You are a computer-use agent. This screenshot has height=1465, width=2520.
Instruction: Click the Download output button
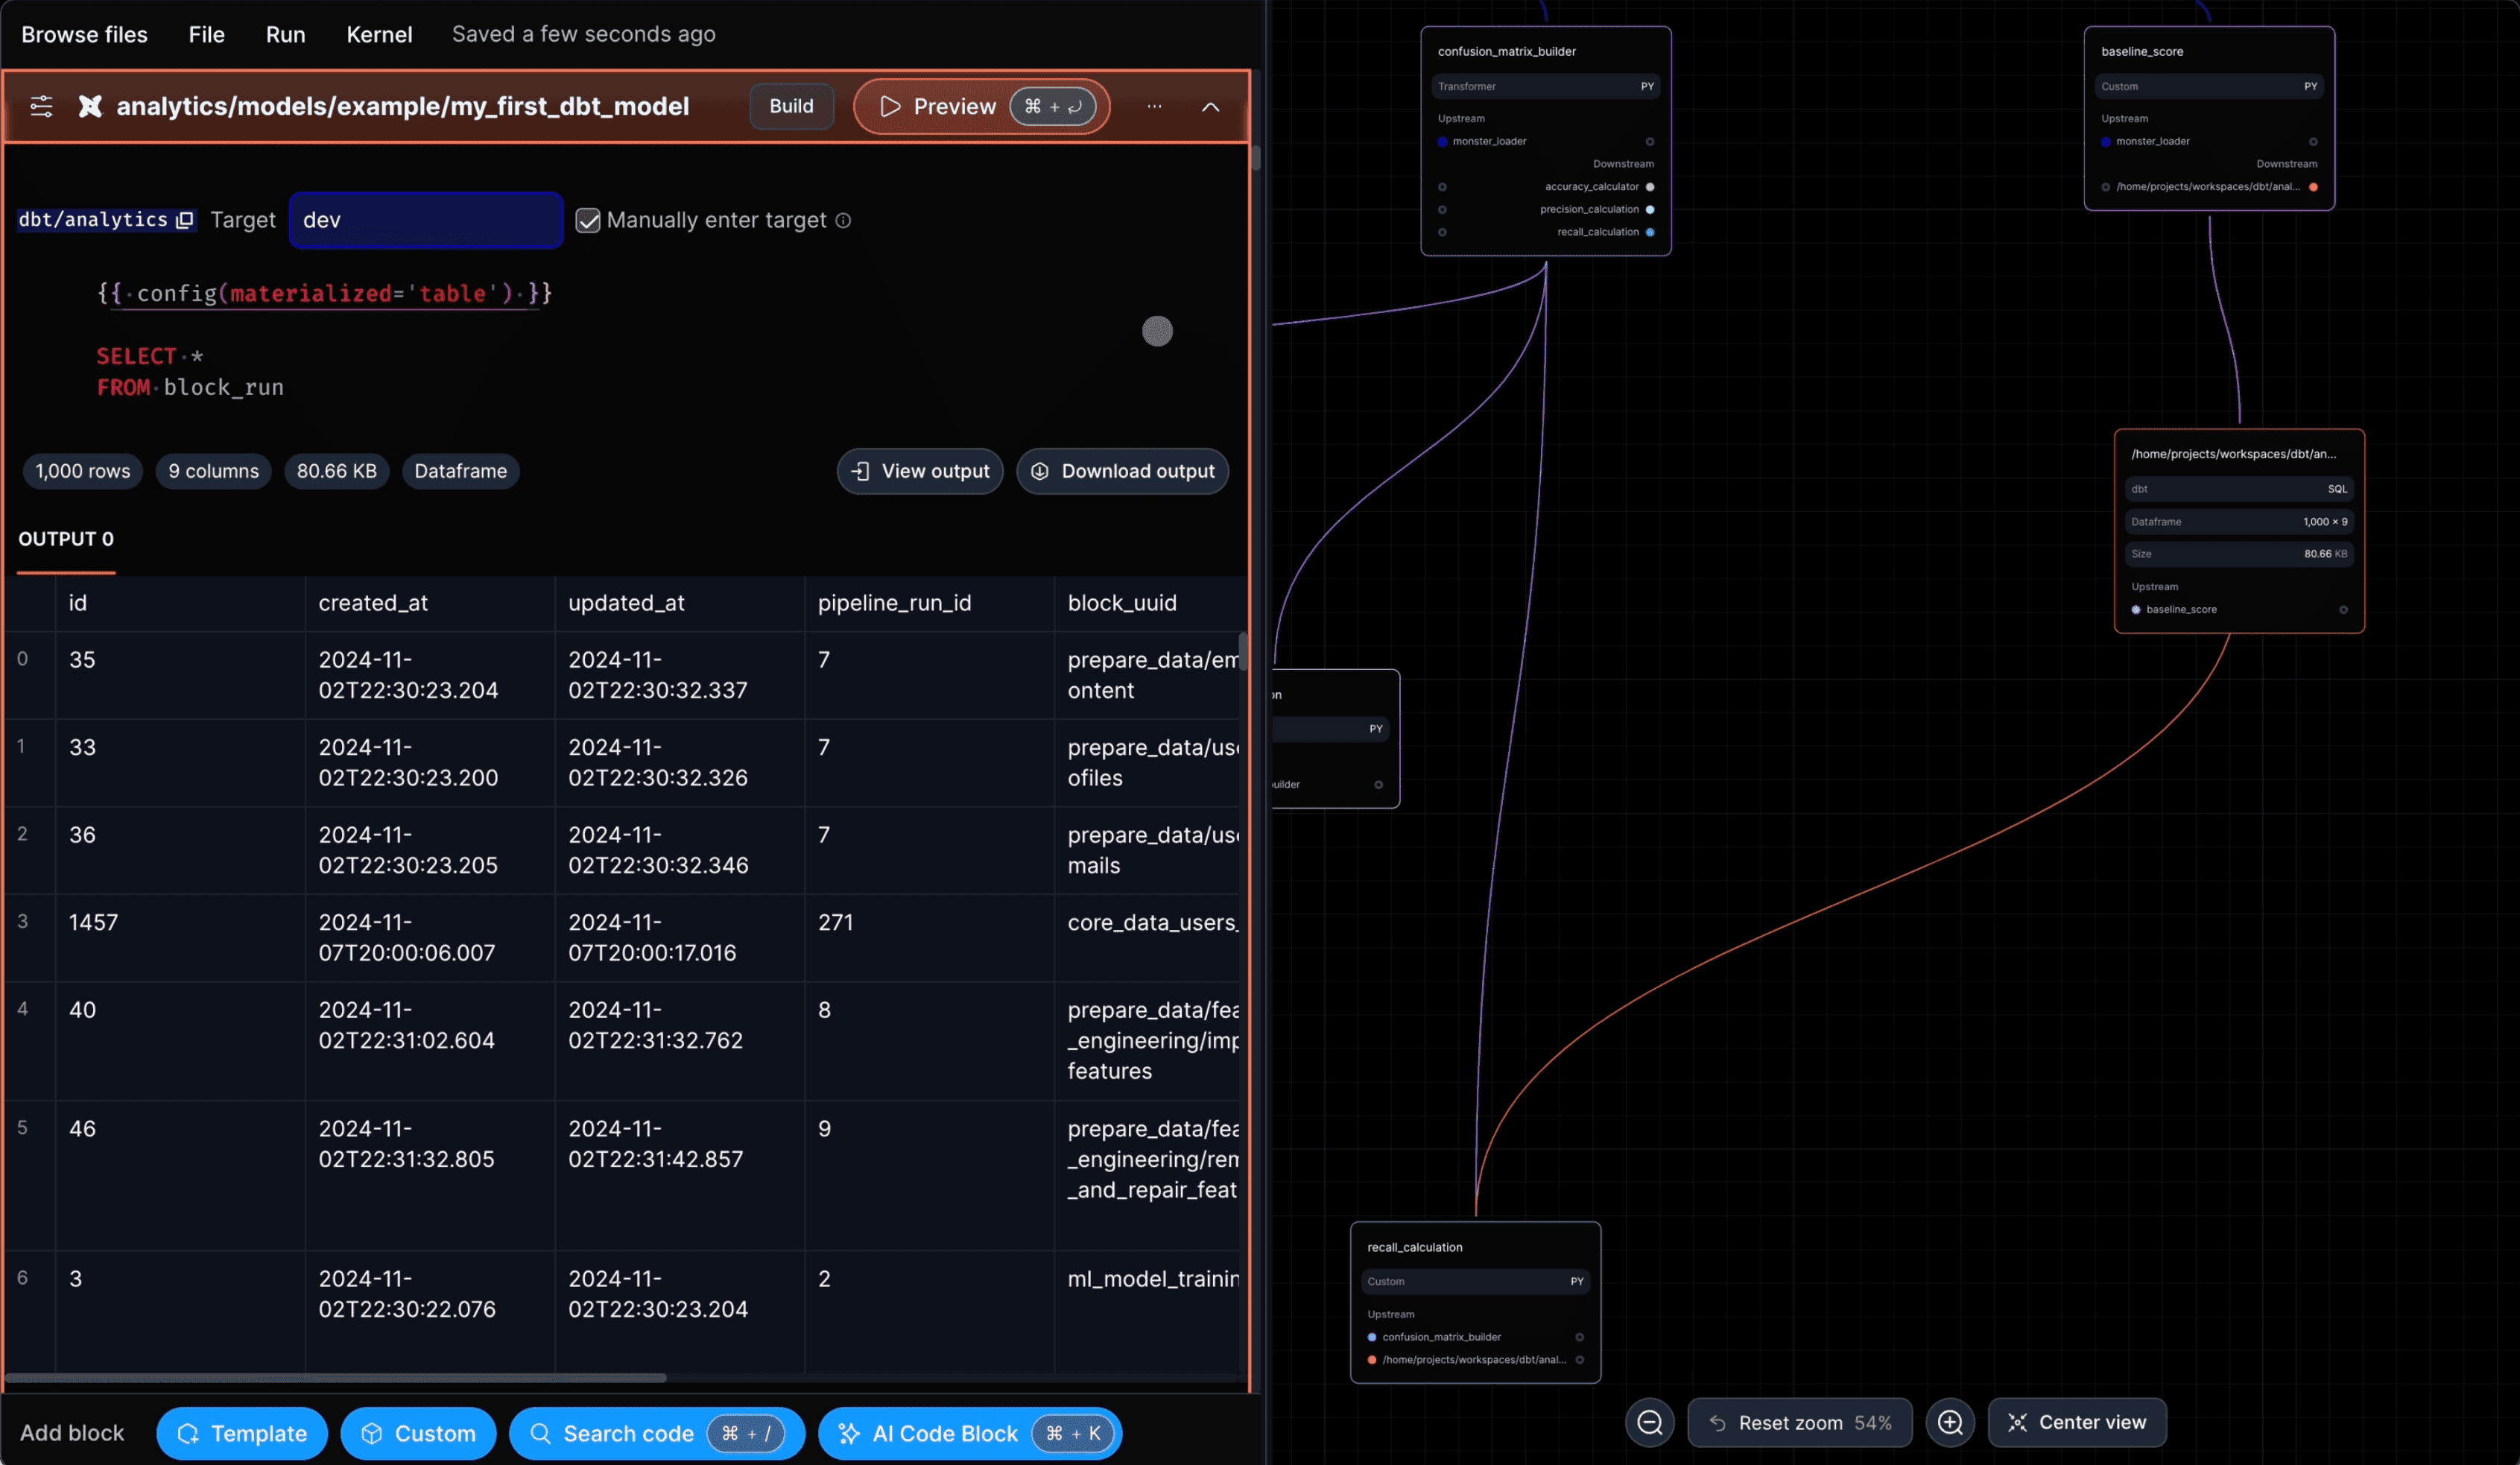[x=1122, y=471]
